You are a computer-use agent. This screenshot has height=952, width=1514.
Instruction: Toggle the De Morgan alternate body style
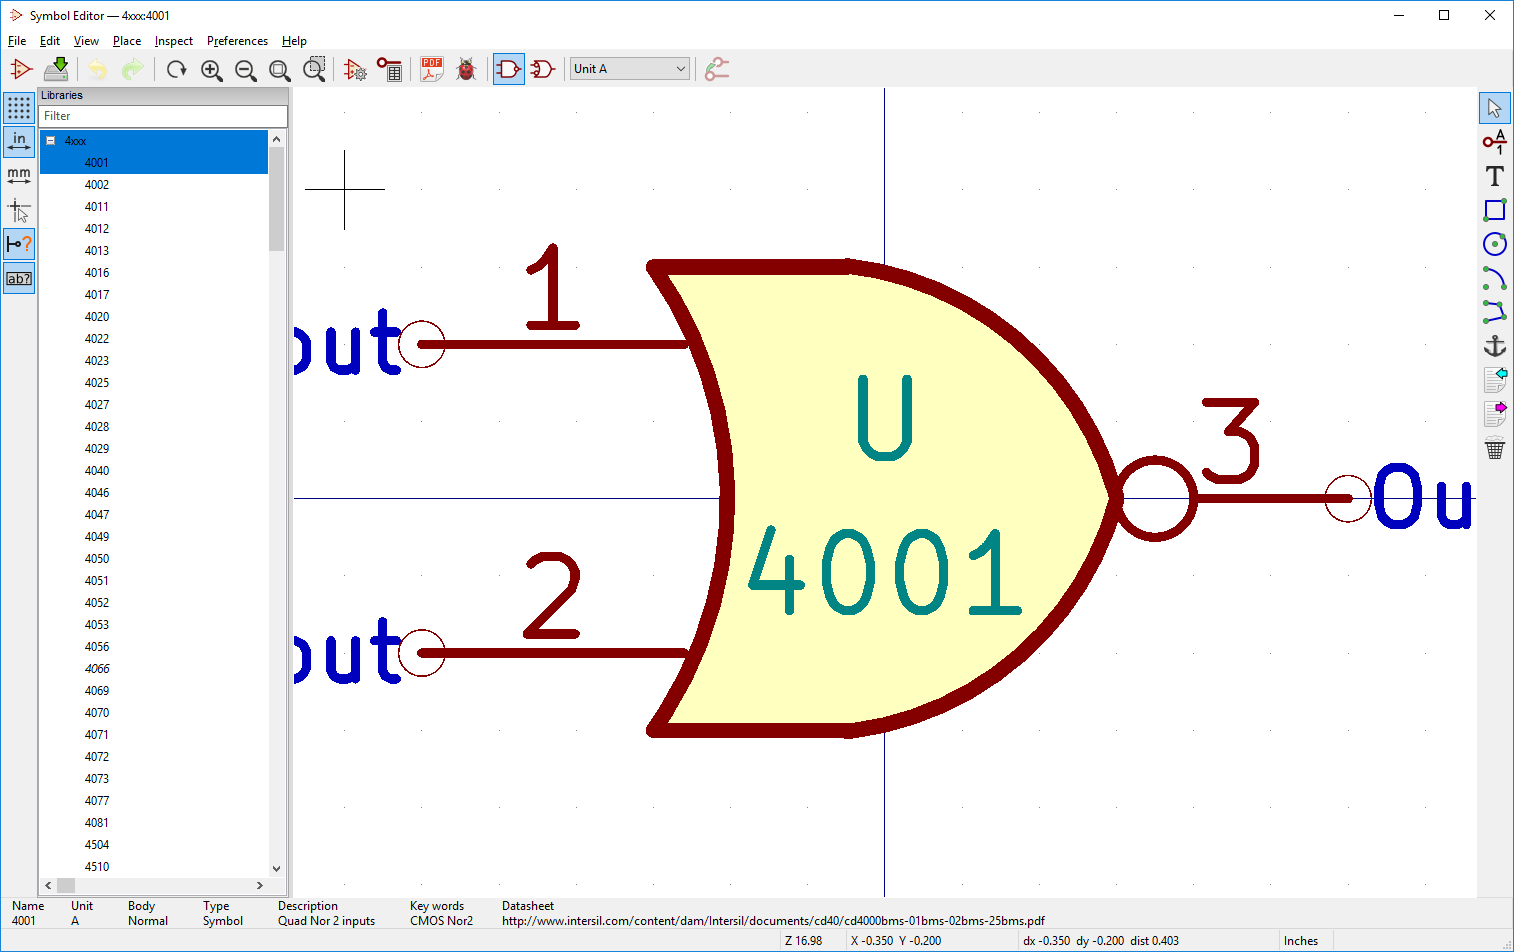(x=542, y=69)
